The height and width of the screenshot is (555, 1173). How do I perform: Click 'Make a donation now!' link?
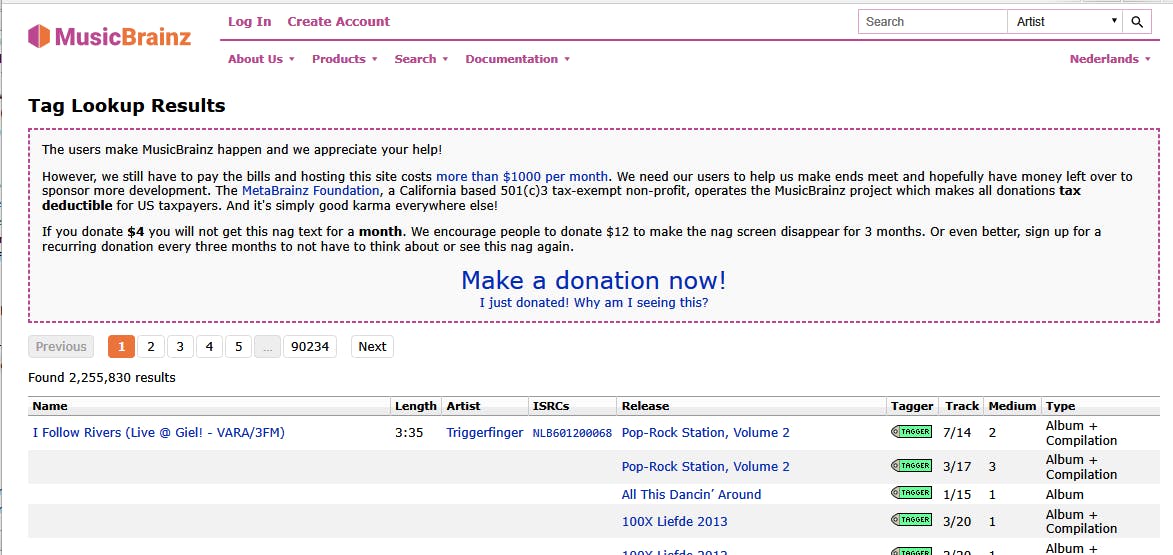point(594,280)
